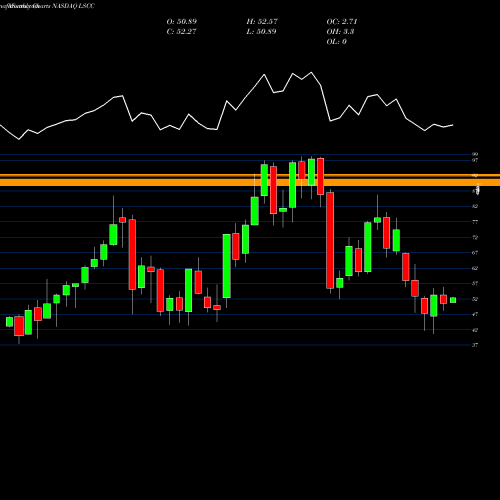Click the thick orange resistance band
The height and width of the screenshot is (500, 500).
pyautogui.click(x=250, y=182)
